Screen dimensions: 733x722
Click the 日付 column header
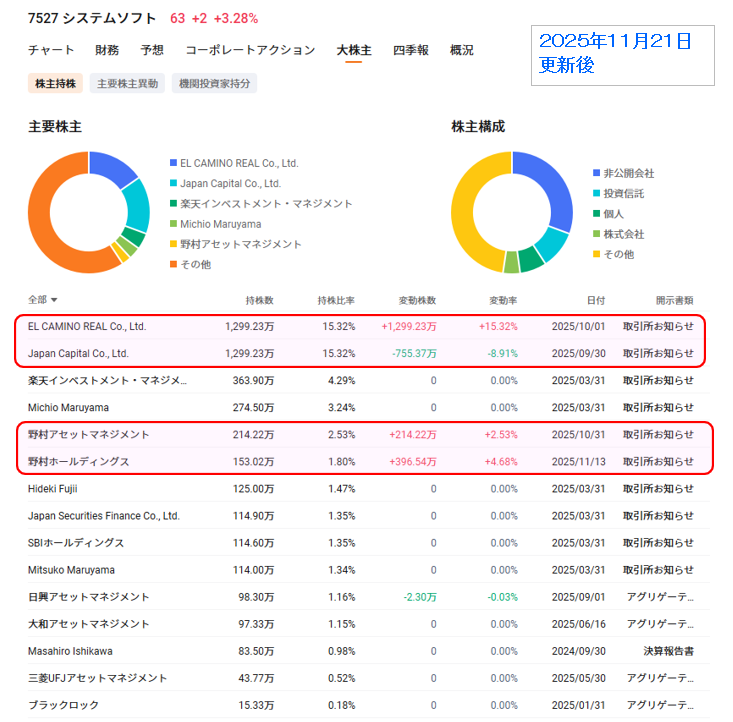pyautogui.click(x=596, y=300)
